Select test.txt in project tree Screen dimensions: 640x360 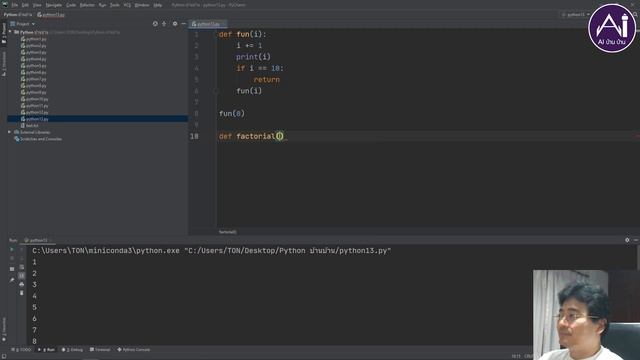(x=30, y=126)
